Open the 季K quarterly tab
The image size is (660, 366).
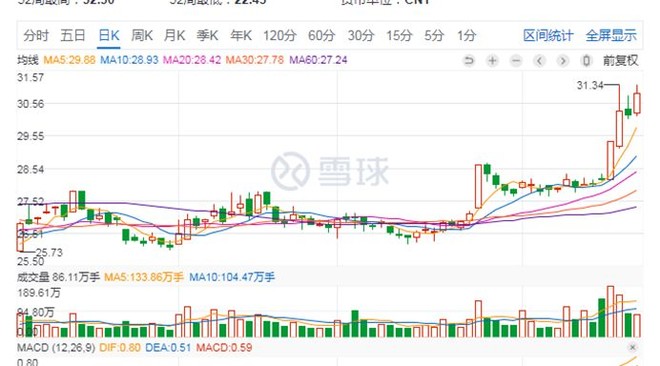[207, 35]
